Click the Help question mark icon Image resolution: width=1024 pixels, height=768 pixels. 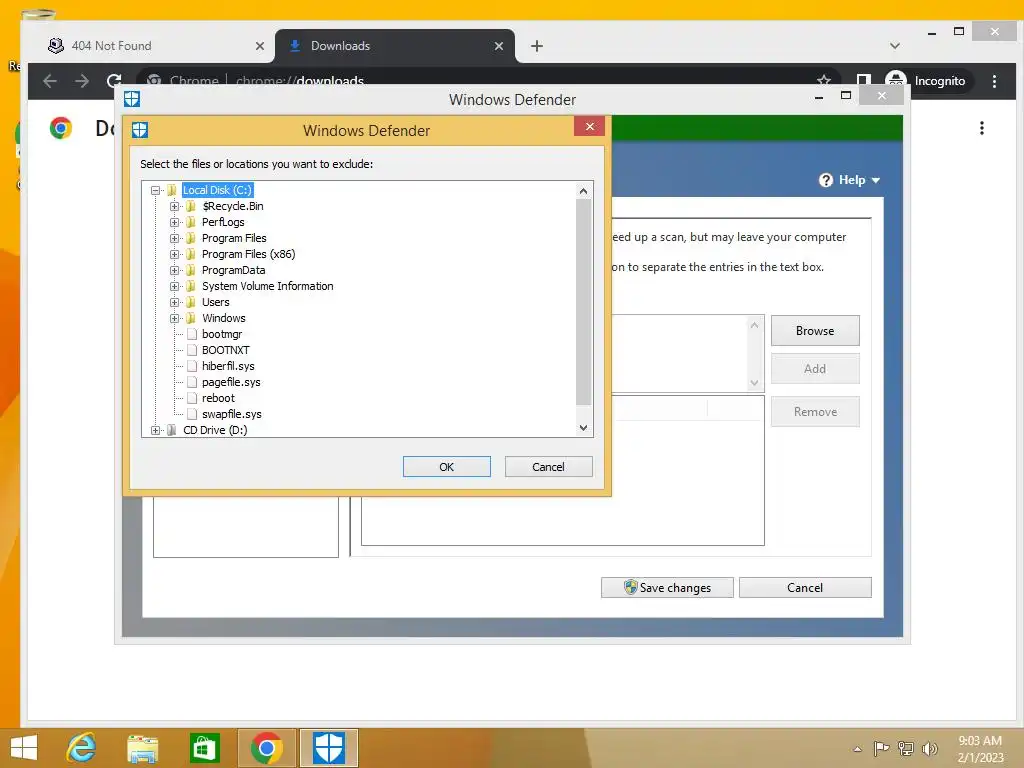[x=825, y=180]
